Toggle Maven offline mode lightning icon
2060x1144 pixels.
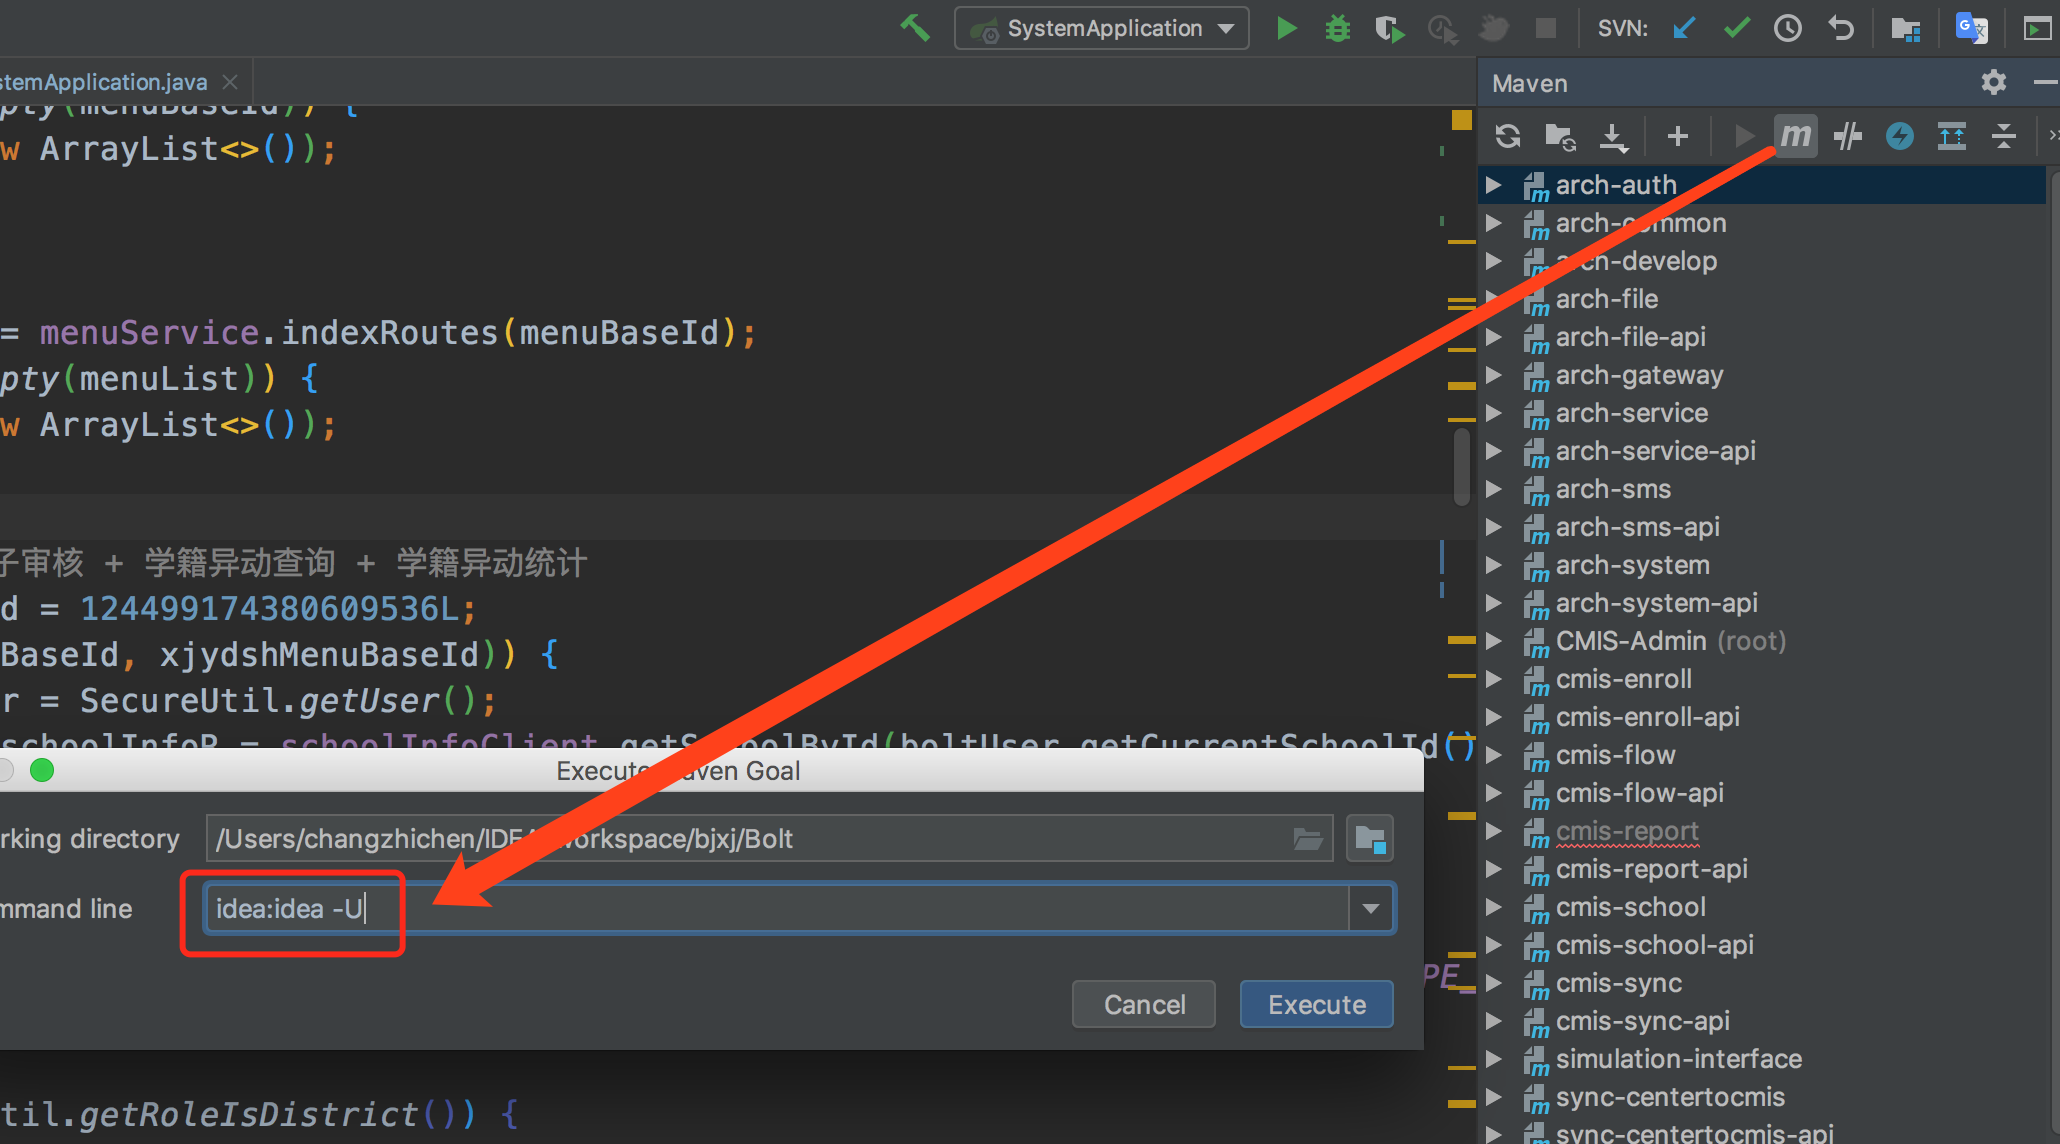click(x=1900, y=135)
